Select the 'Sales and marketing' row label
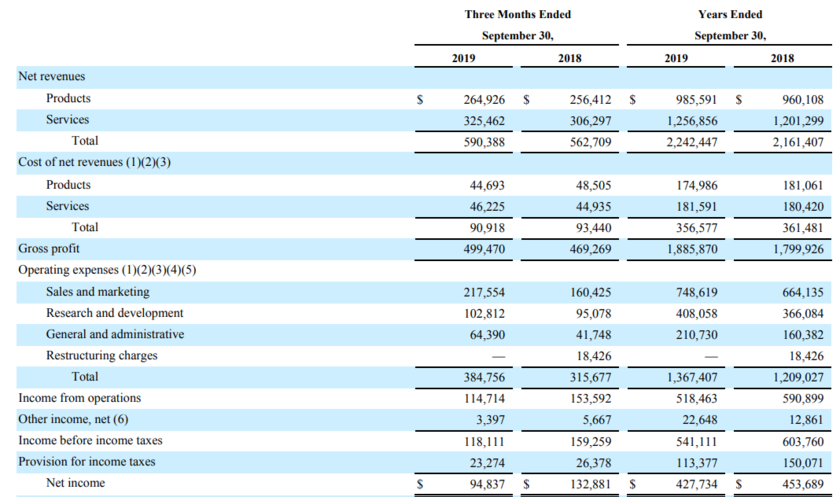The height and width of the screenshot is (497, 840). [x=97, y=292]
